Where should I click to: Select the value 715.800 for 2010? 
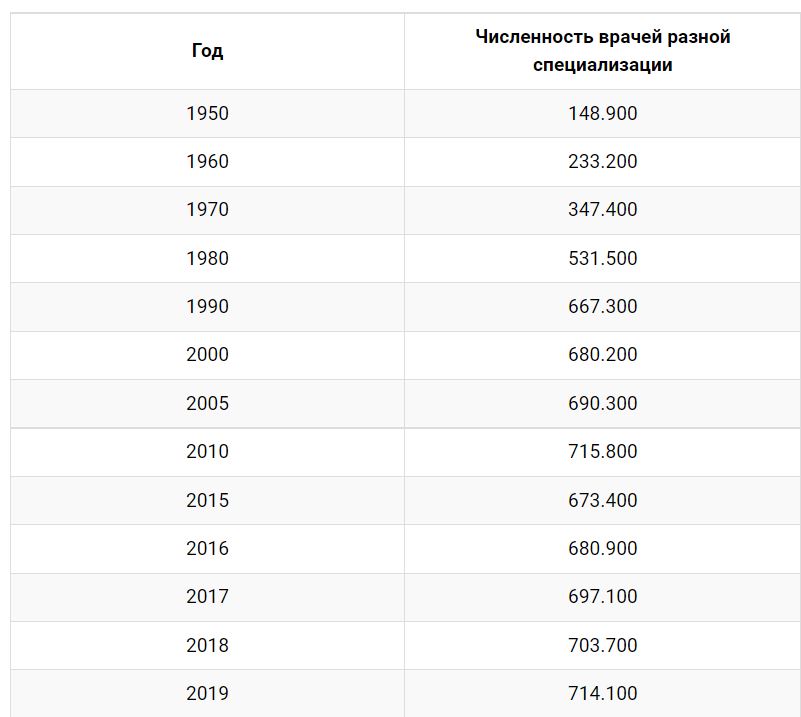(x=603, y=451)
